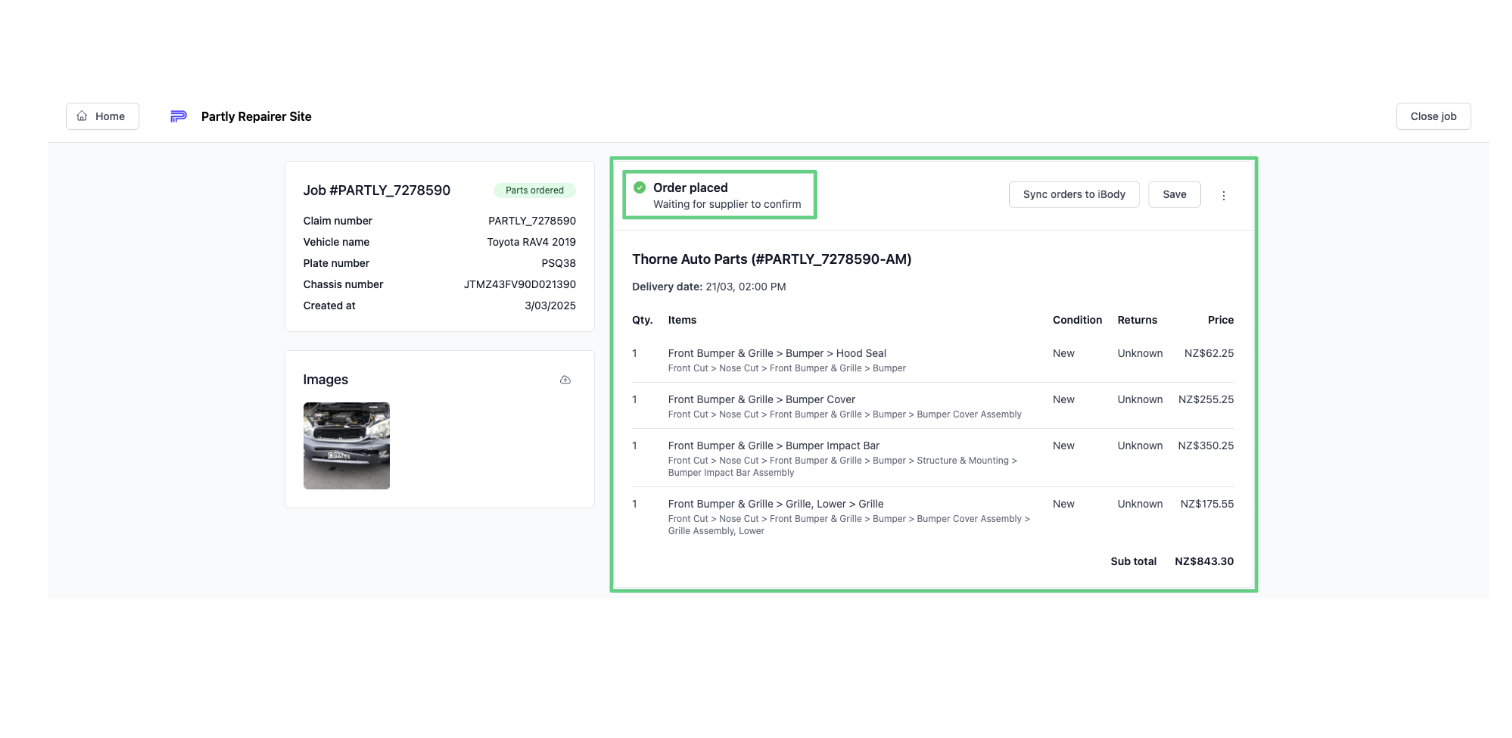This screenshot has height=738, width=1512.
Task: Click the Delivery date 21/03 text
Action: [x=709, y=287]
